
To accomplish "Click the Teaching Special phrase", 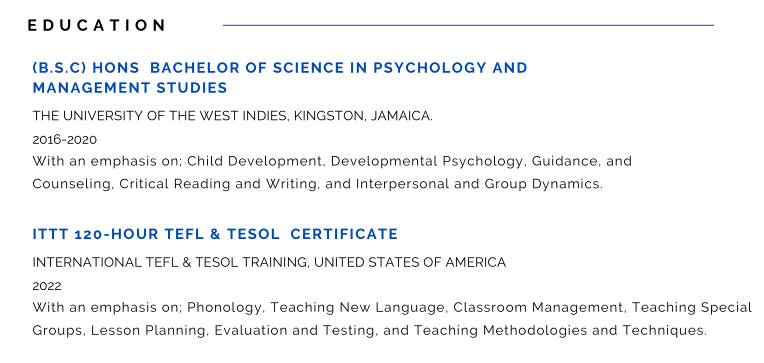I will tap(691, 307).
